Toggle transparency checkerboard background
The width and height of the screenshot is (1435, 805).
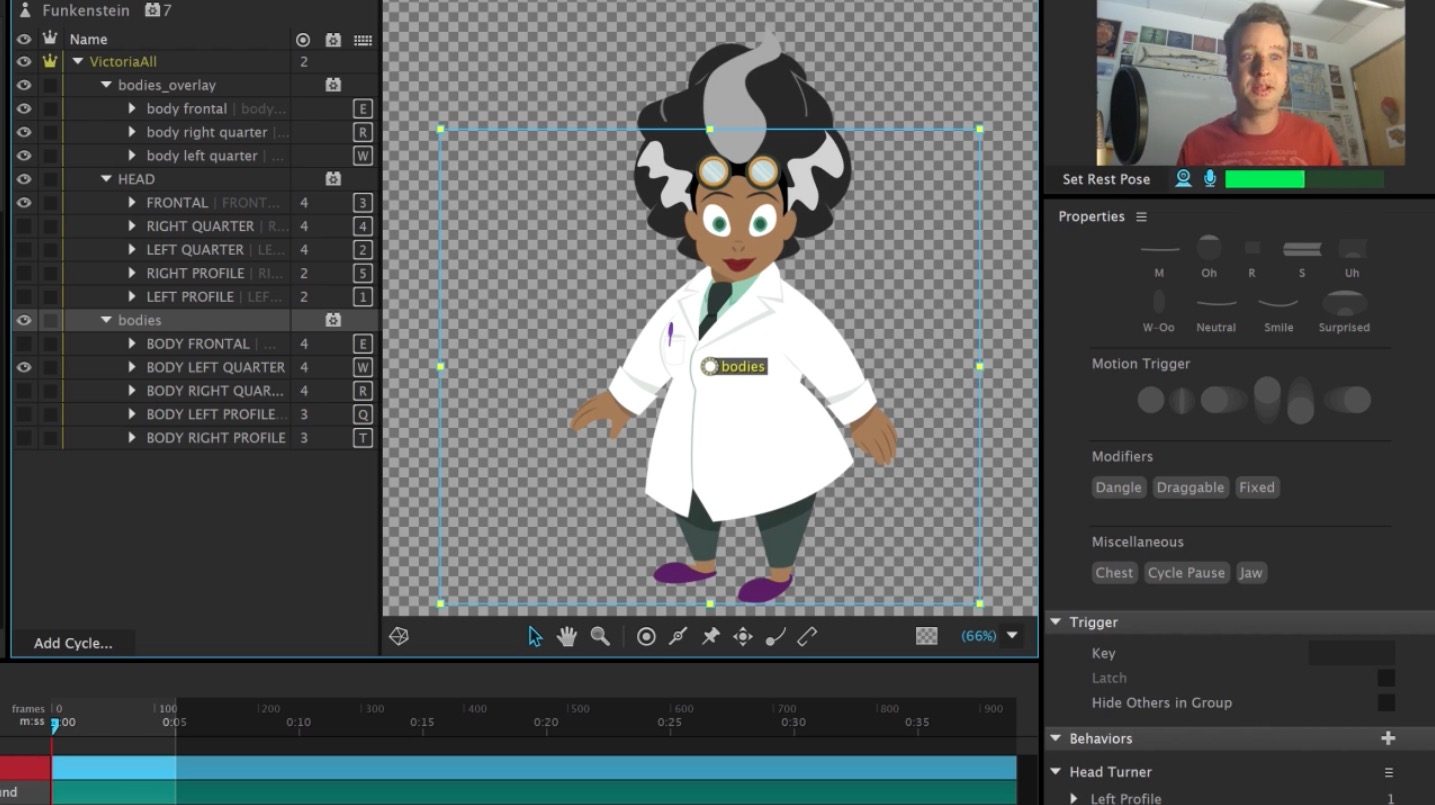(x=927, y=636)
